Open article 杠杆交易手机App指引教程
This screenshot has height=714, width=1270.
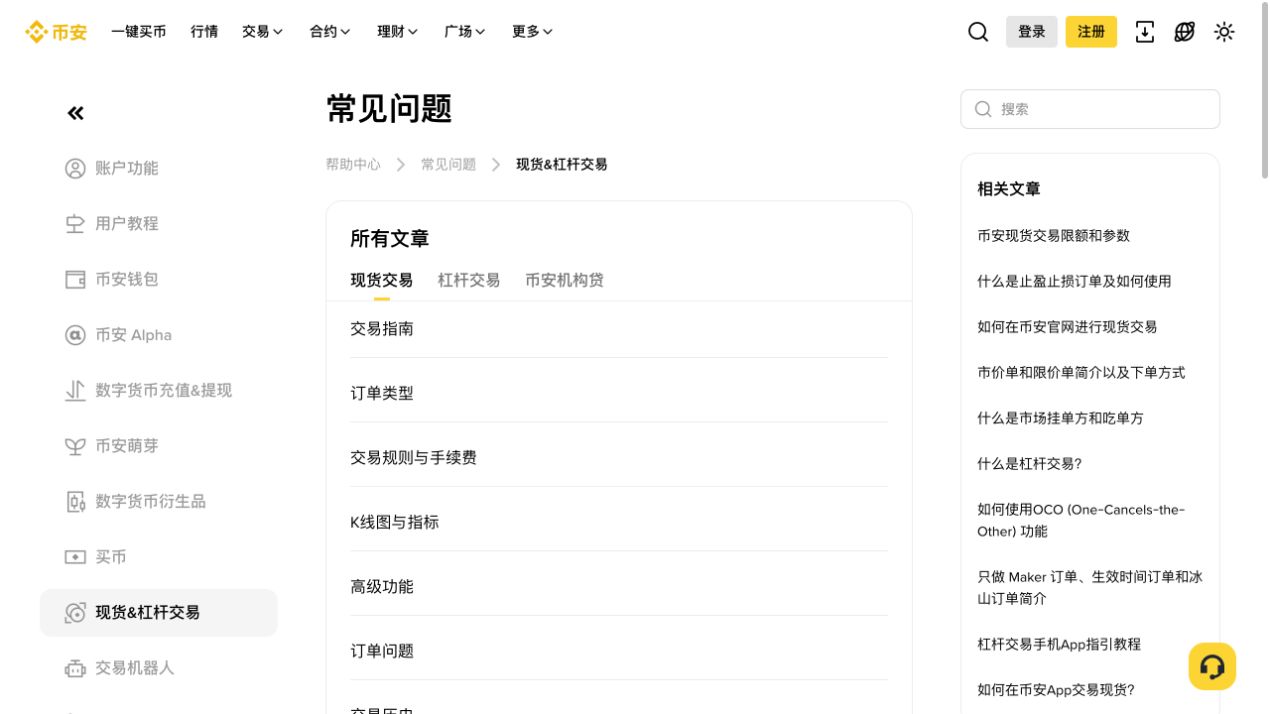click(1059, 645)
